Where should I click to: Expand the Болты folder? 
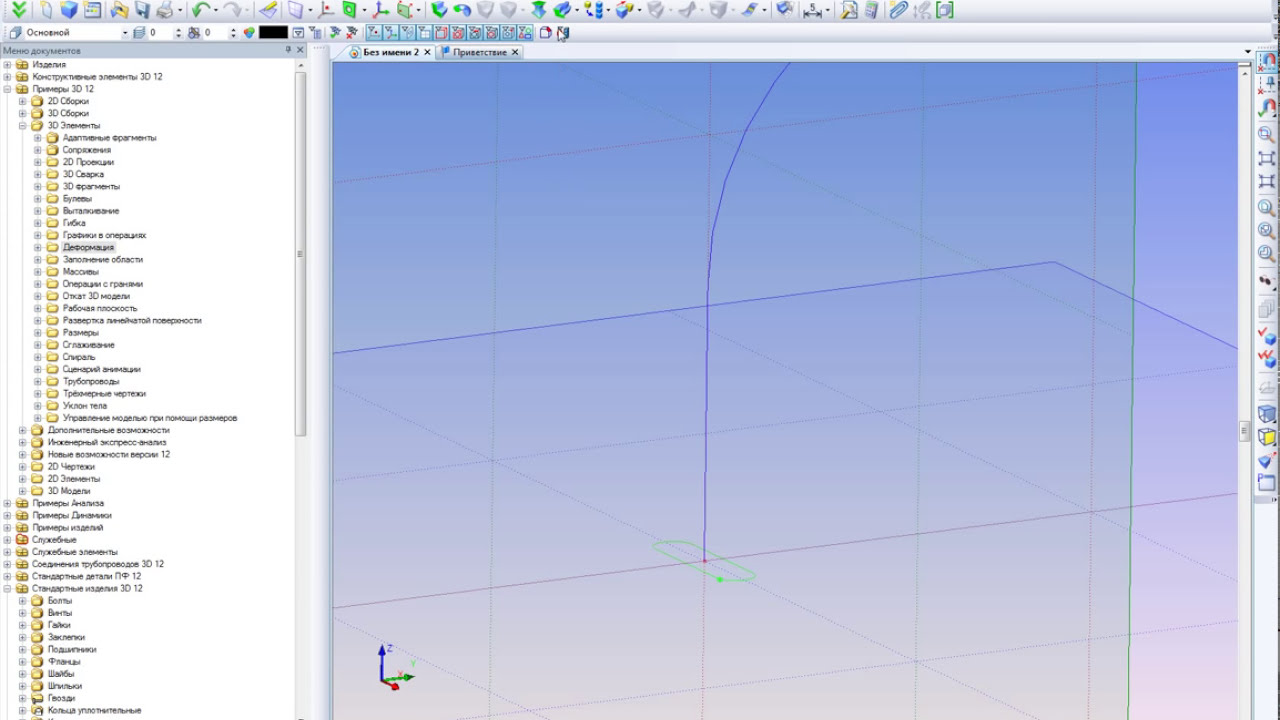tap(23, 601)
